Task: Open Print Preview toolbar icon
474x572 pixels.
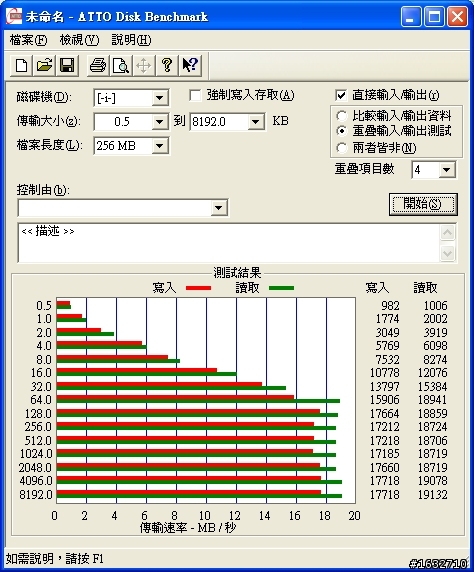Action: tap(121, 66)
